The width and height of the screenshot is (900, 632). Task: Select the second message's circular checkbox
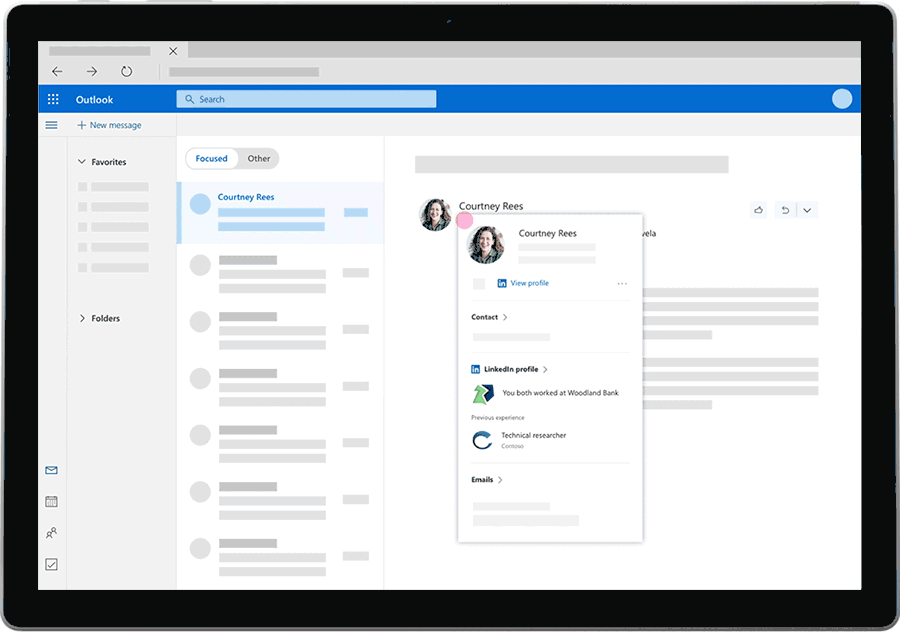(x=199, y=265)
